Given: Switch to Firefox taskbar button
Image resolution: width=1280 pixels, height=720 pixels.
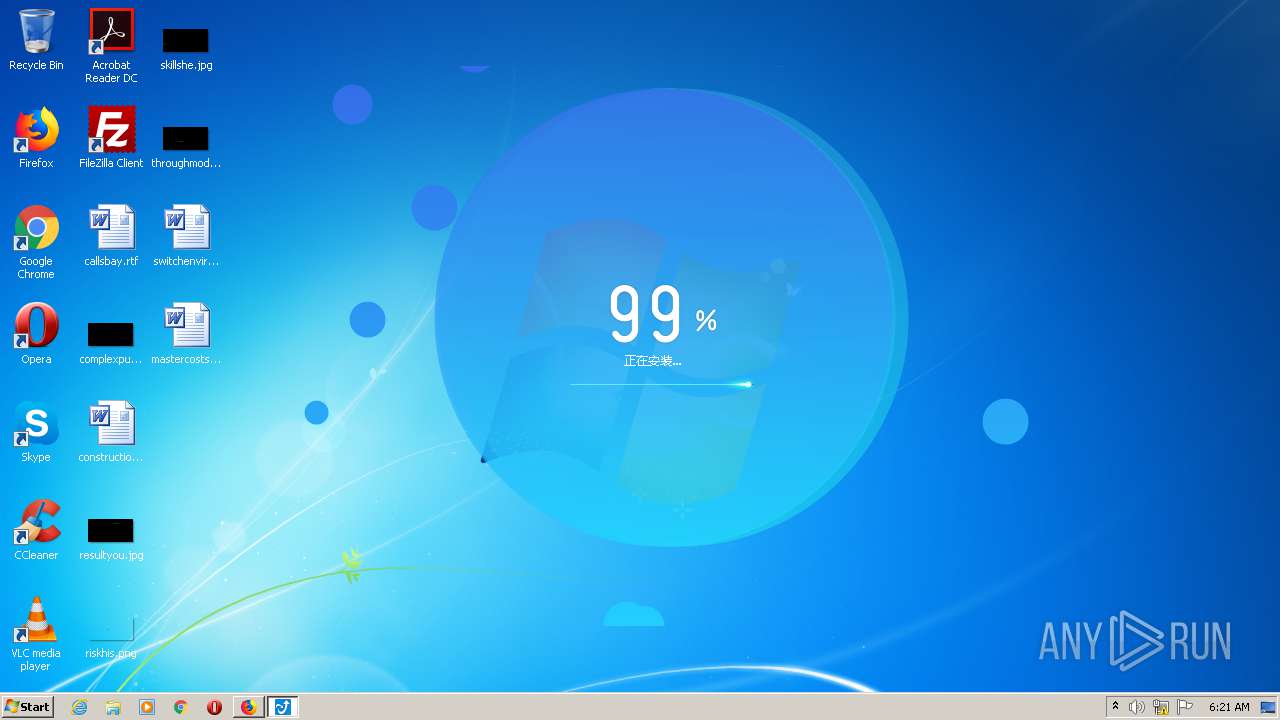Looking at the screenshot, I should 248,707.
